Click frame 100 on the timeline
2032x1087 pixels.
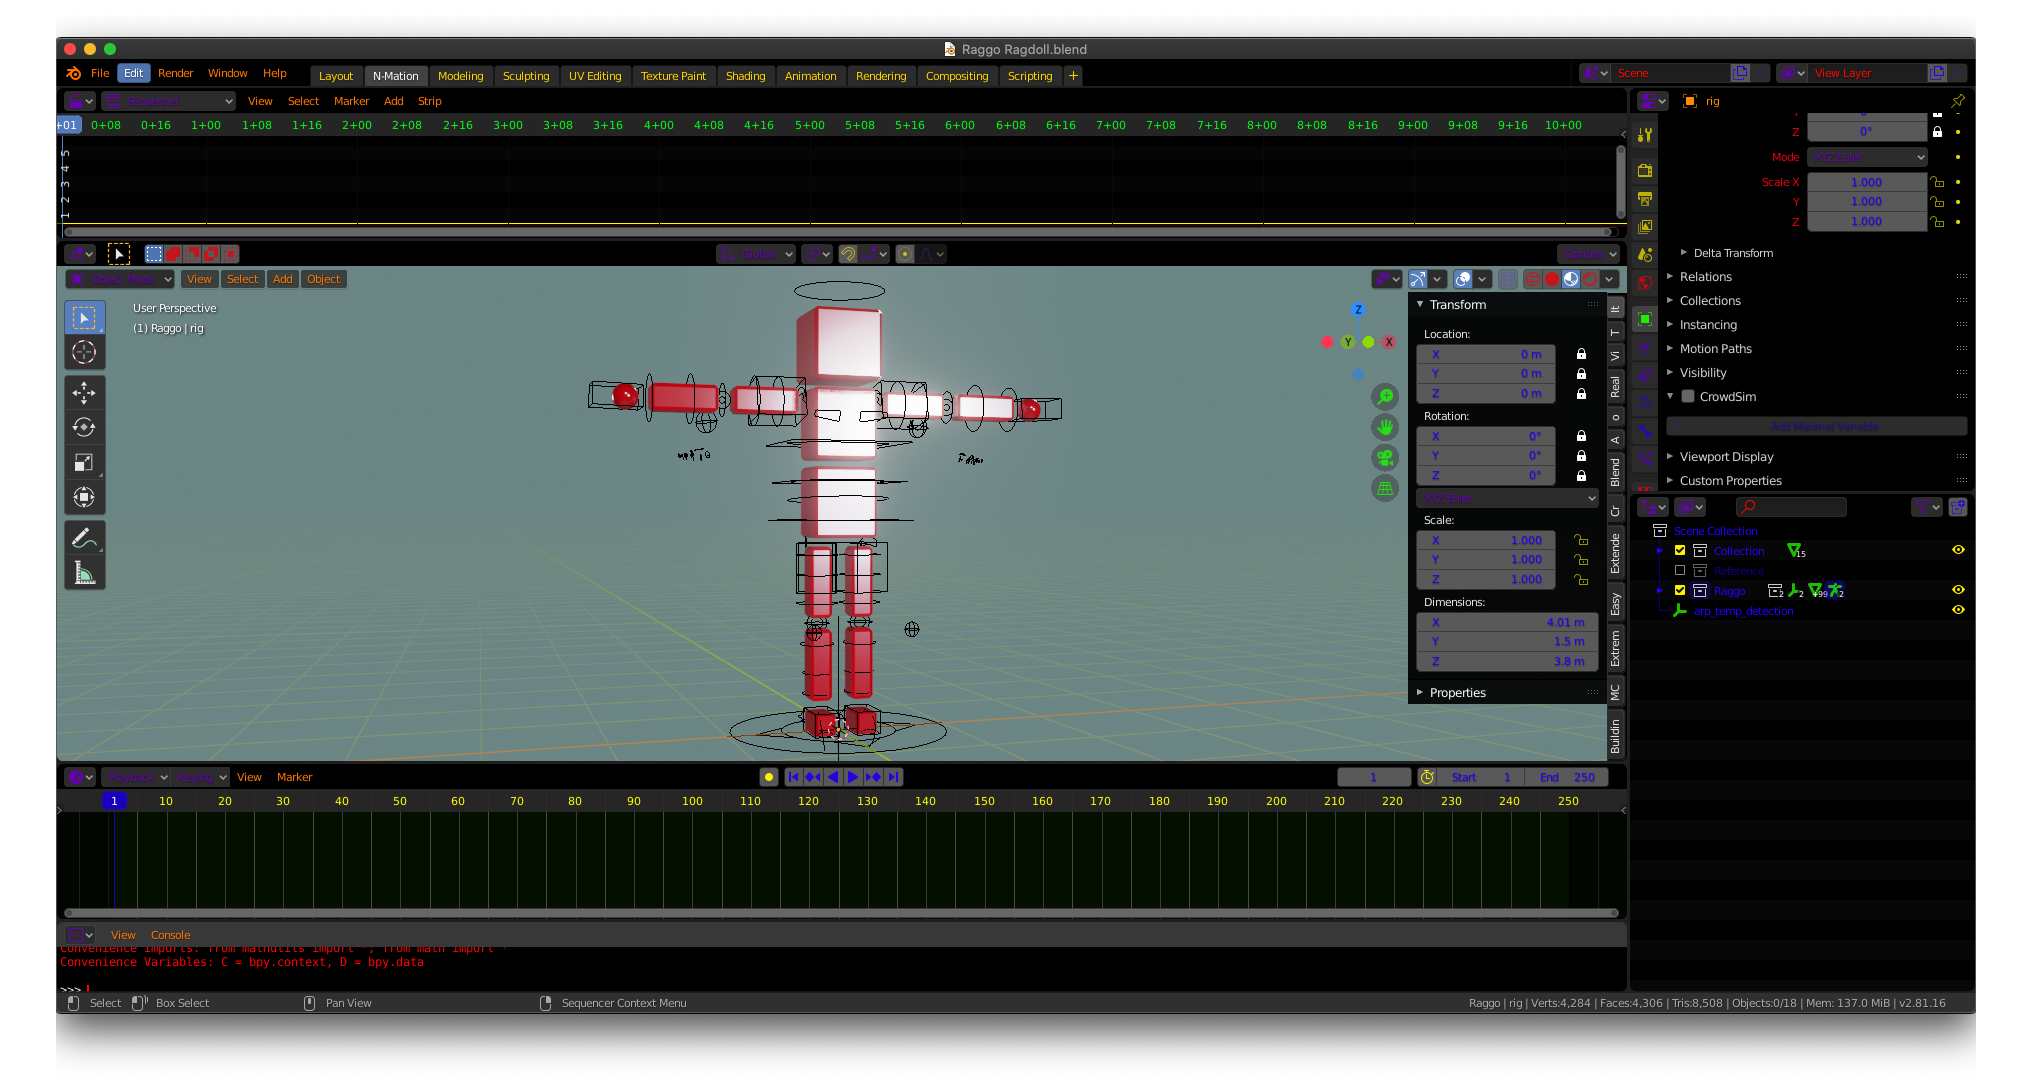click(692, 801)
